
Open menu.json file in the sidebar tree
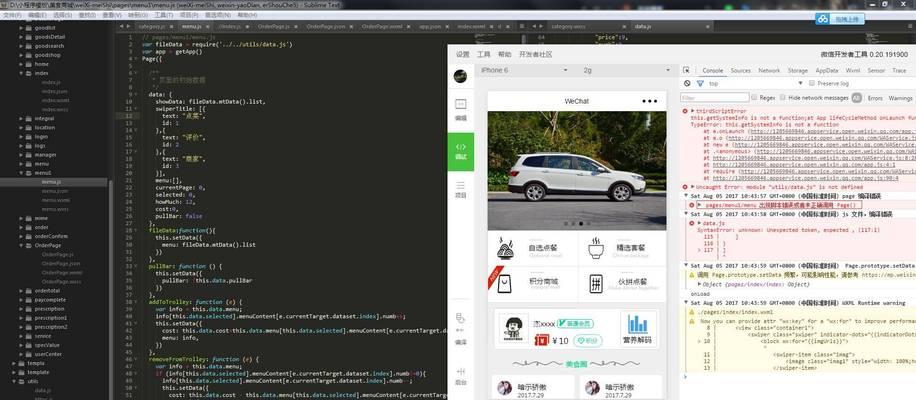[x=54, y=191]
